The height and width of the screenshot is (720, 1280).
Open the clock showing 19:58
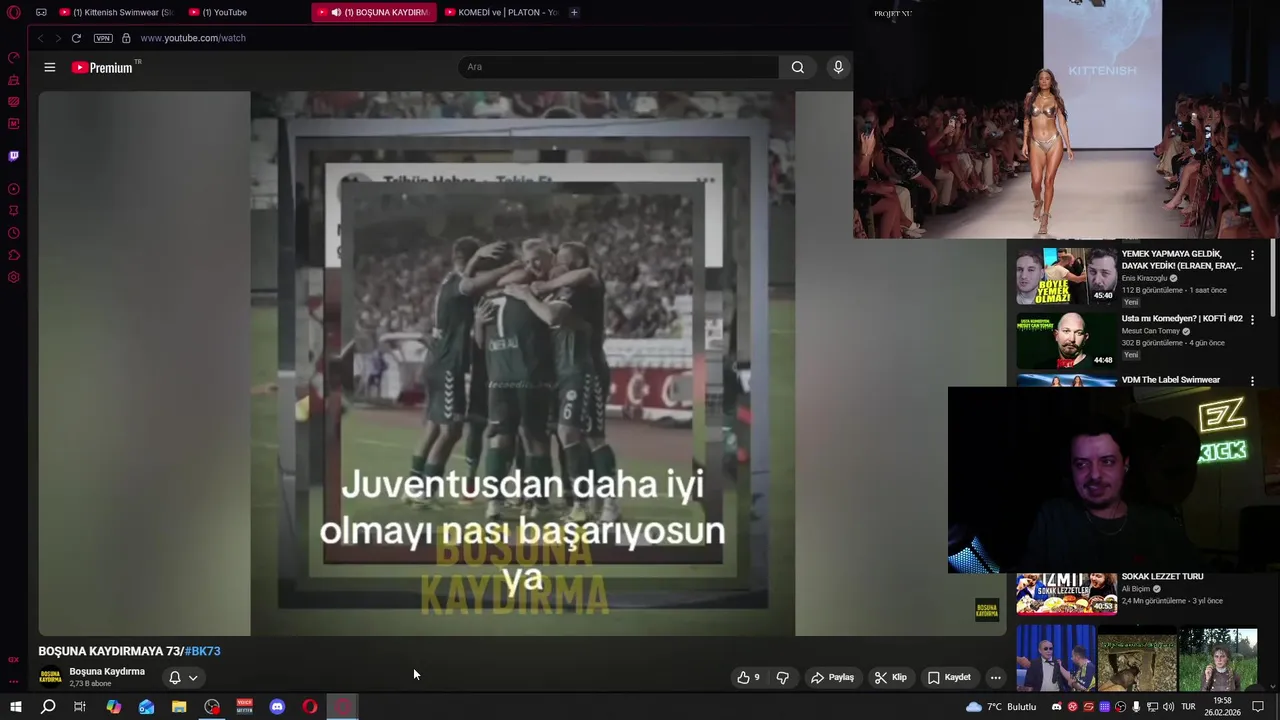tap(1222, 707)
